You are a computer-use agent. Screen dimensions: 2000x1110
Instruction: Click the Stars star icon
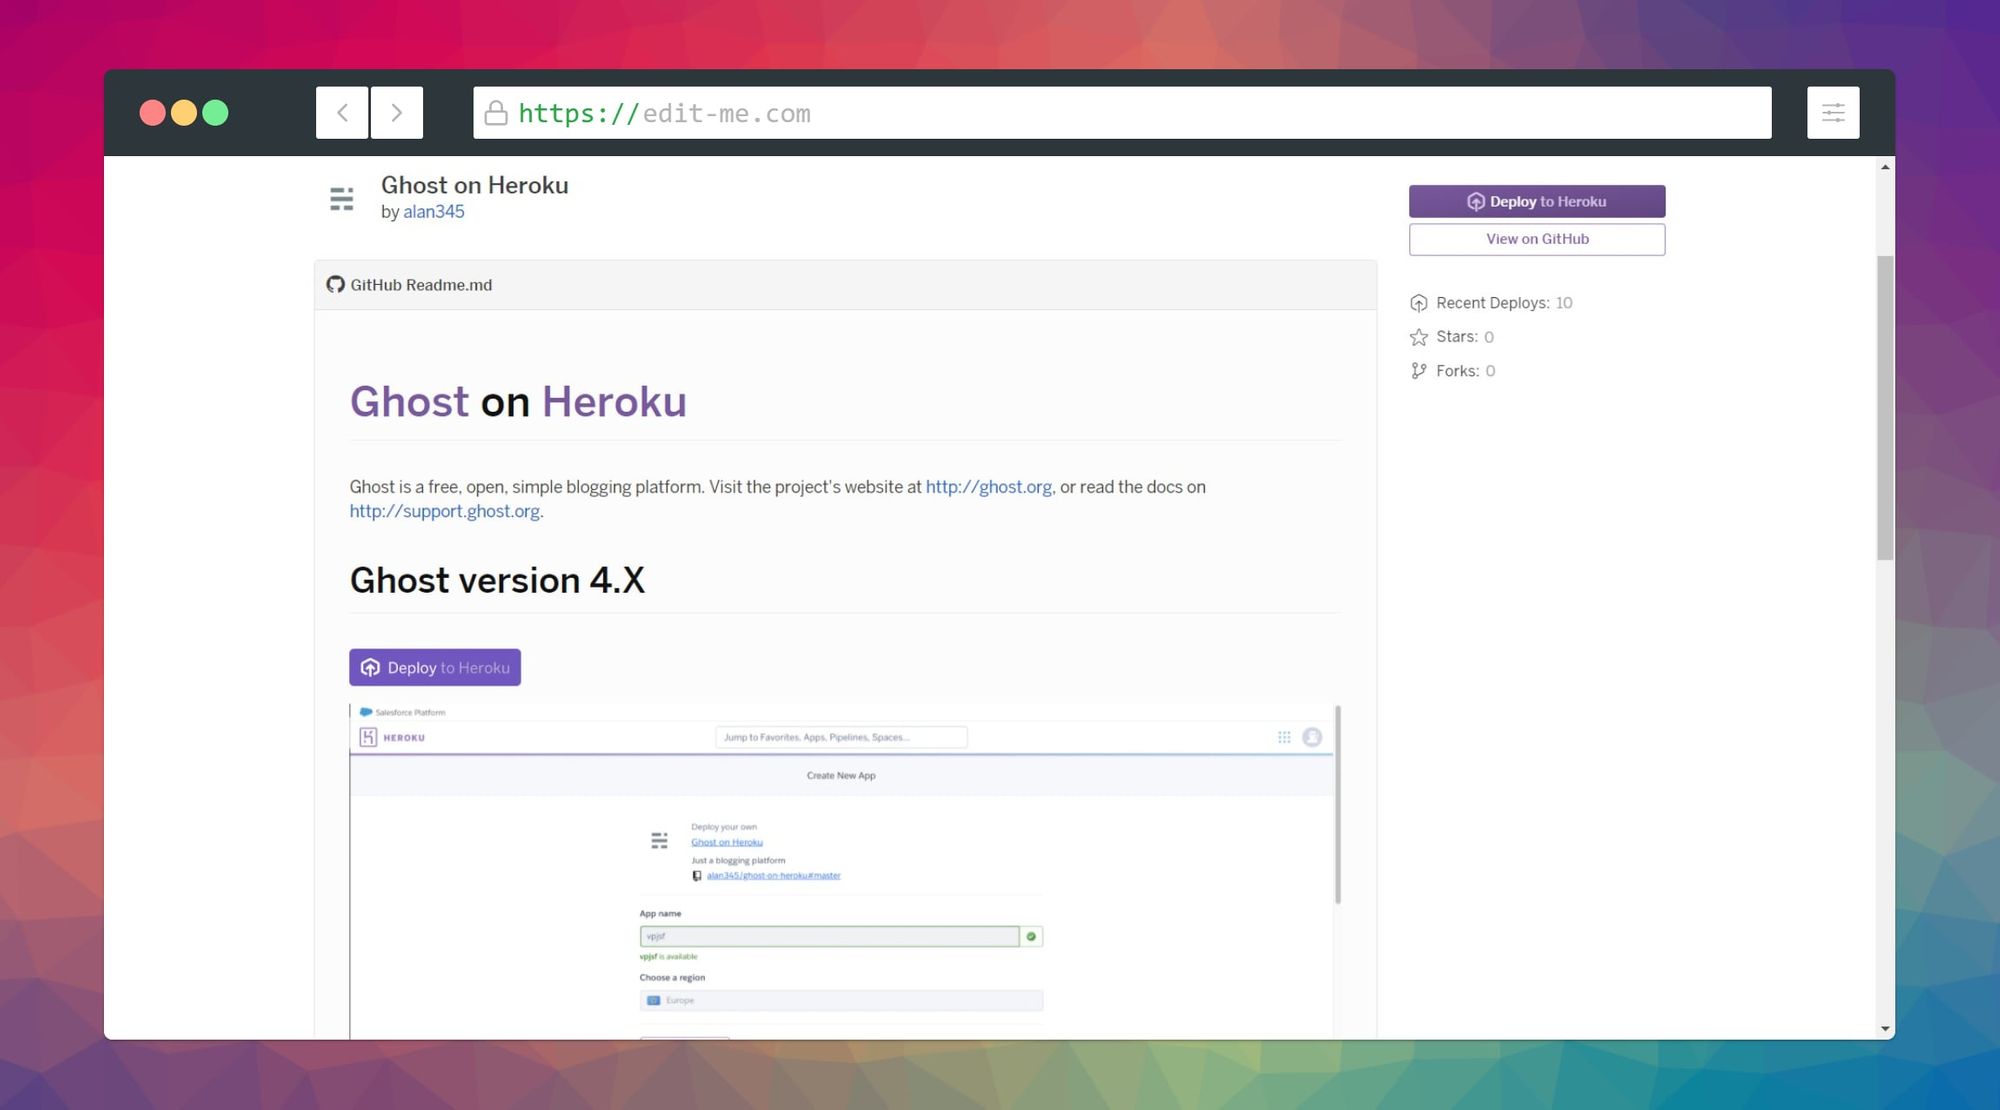pyautogui.click(x=1419, y=337)
